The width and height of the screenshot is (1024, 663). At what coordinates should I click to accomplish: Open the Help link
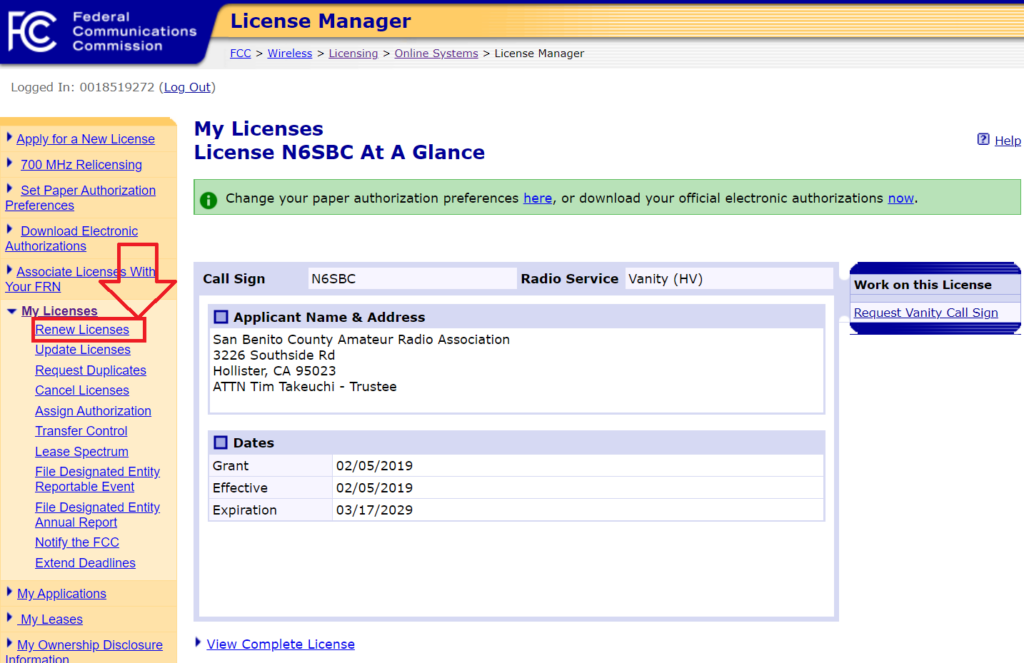(1007, 140)
